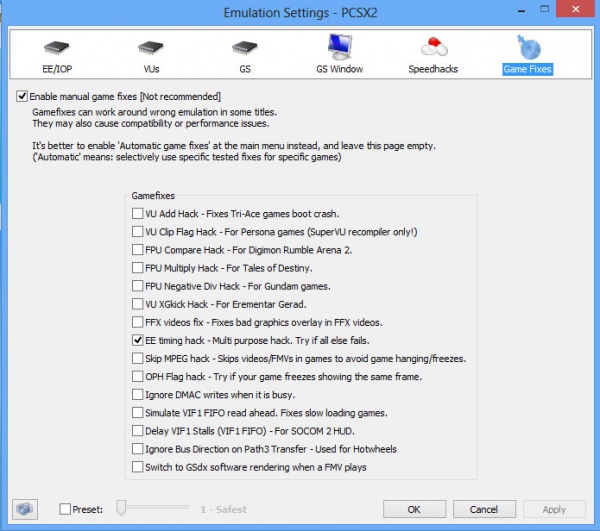Disable the EE timing hack checkbox
The height and width of the screenshot is (531, 600).
click(x=137, y=340)
